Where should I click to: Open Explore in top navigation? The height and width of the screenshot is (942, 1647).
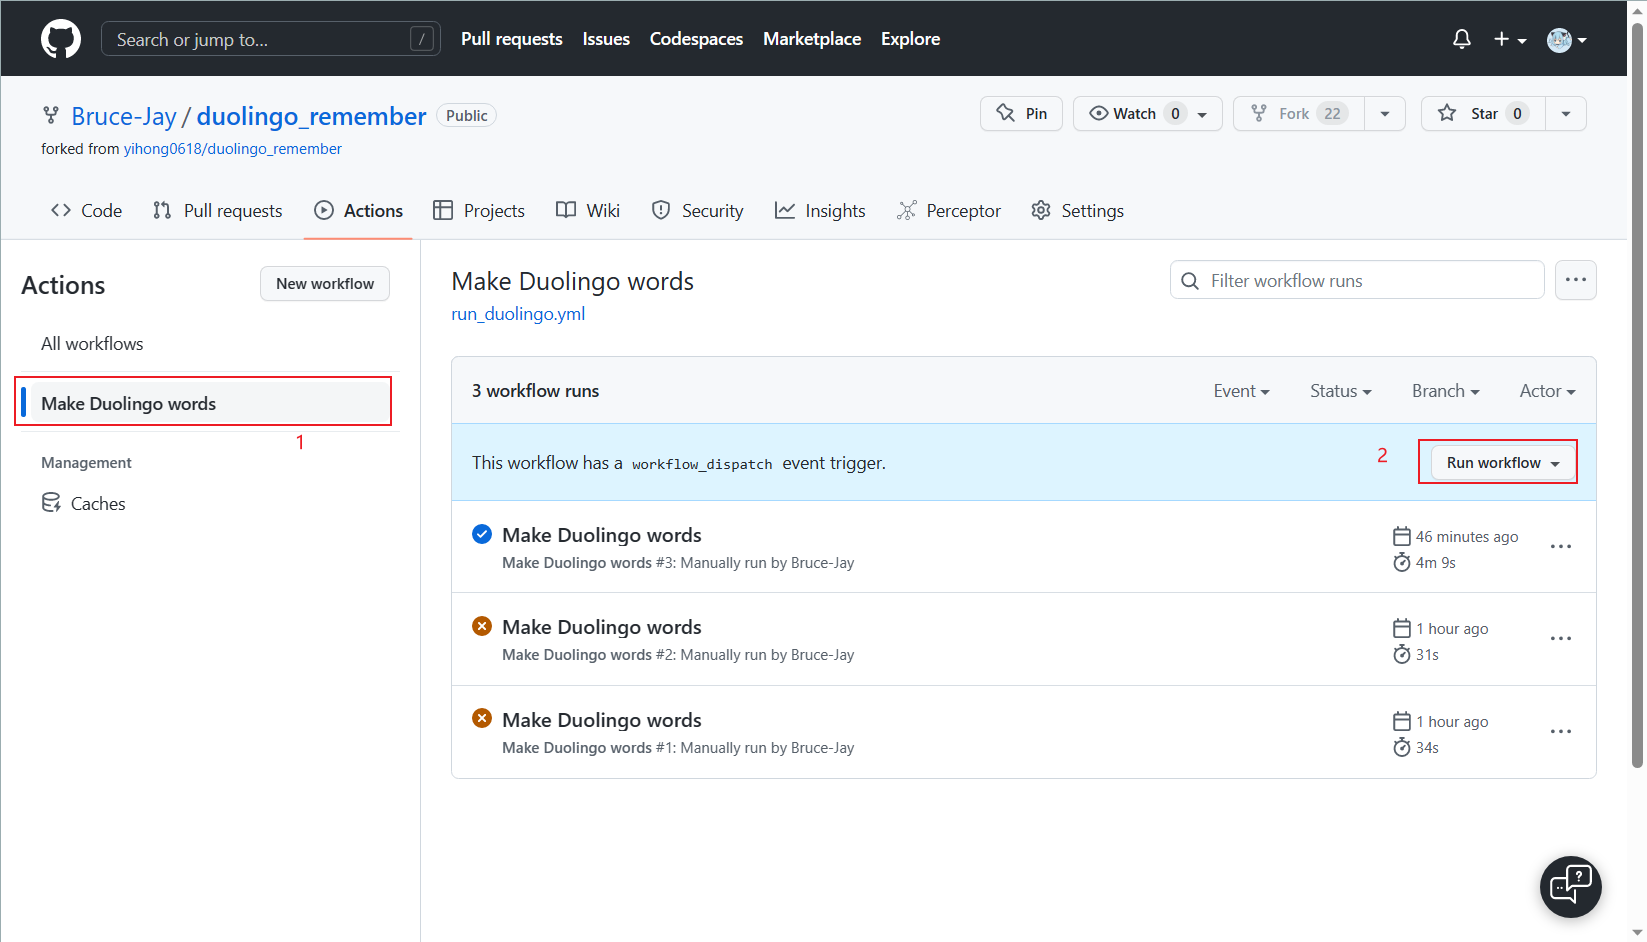910,39
